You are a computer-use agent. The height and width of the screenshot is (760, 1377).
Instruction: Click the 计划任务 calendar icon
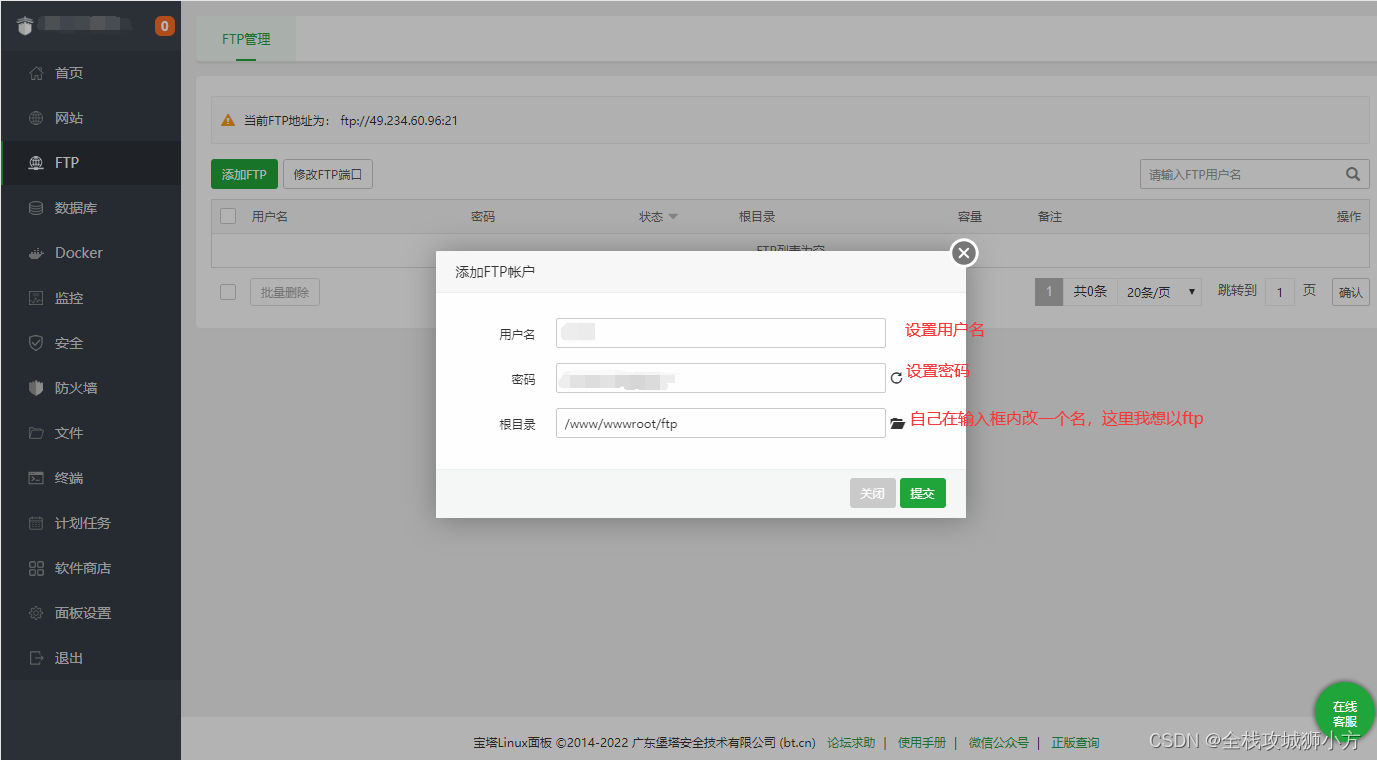pos(36,523)
